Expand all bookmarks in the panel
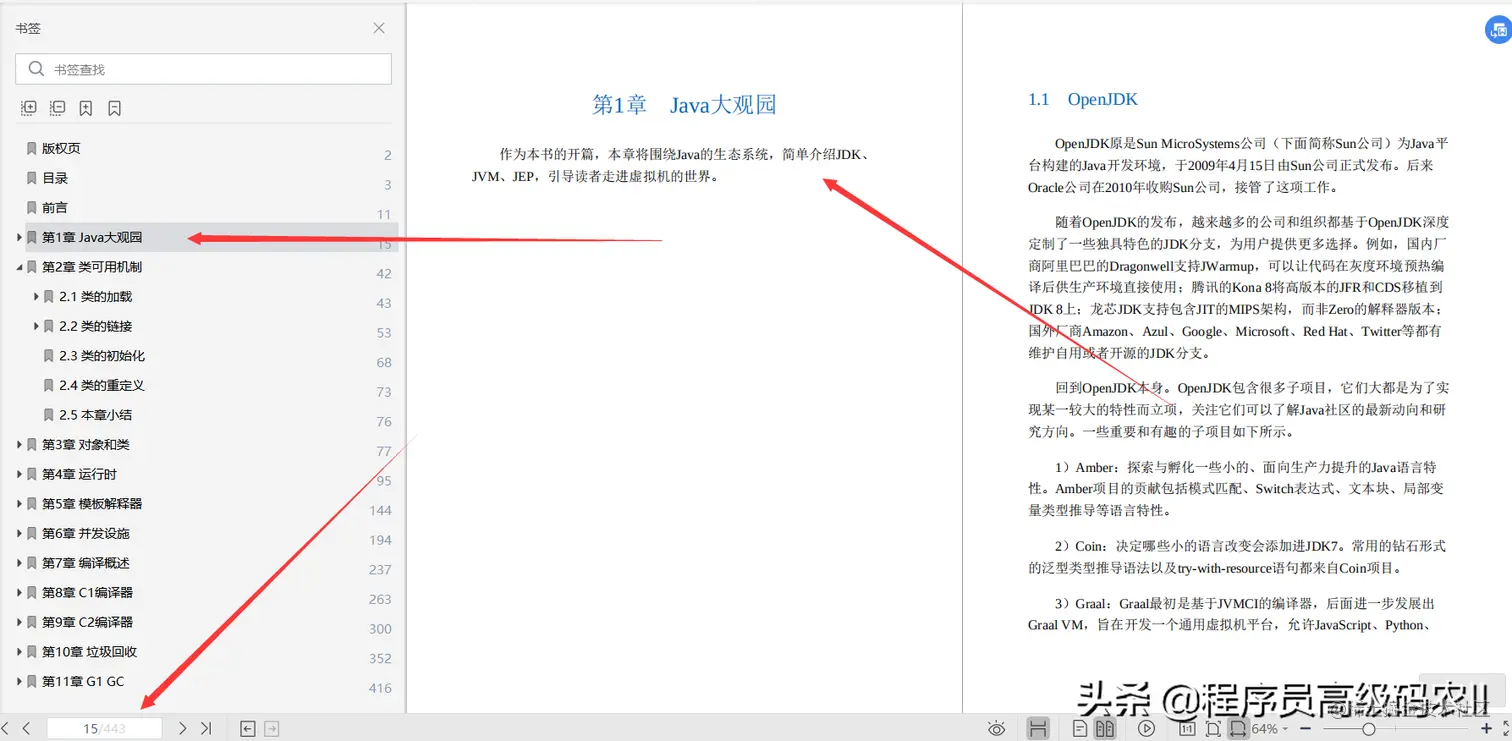Image resolution: width=1512 pixels, height=741 pixels. click(28, 107)
